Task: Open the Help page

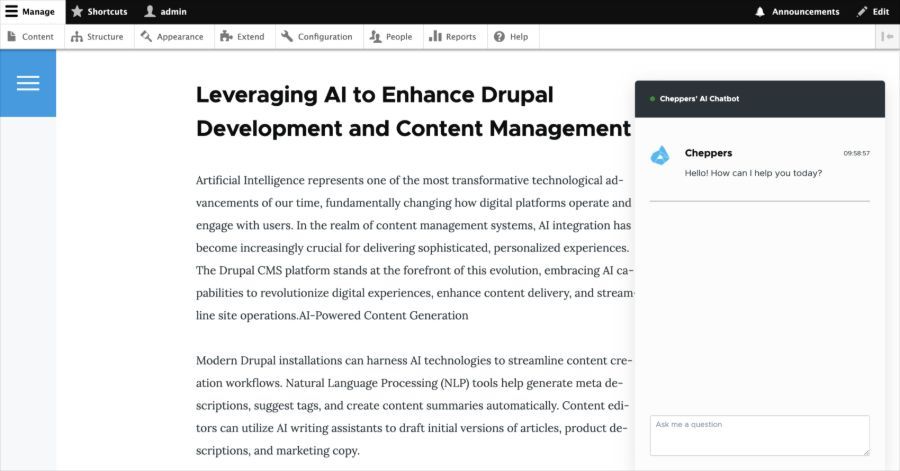Action: coord(511,37)
